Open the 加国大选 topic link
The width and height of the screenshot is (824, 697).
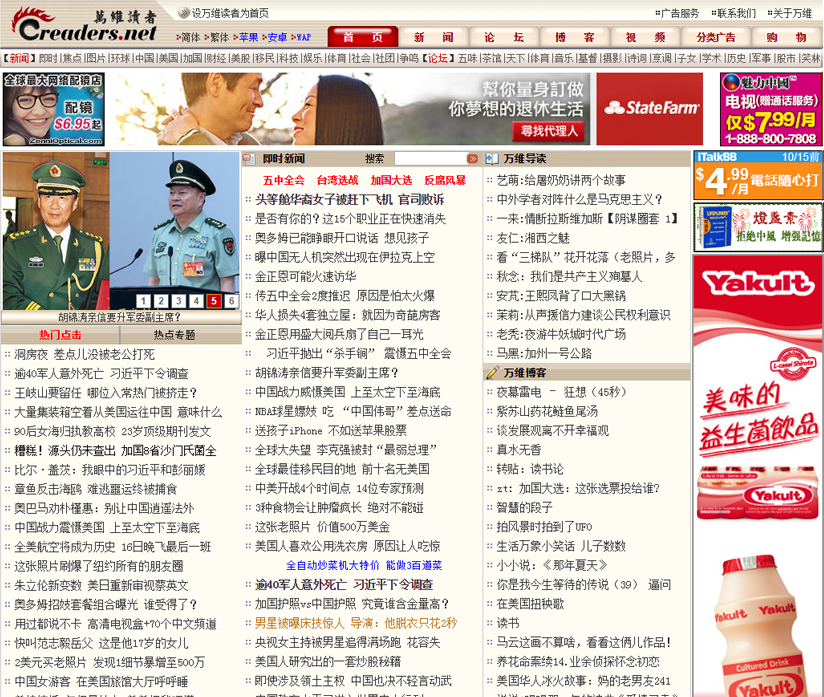pos(392,180)
